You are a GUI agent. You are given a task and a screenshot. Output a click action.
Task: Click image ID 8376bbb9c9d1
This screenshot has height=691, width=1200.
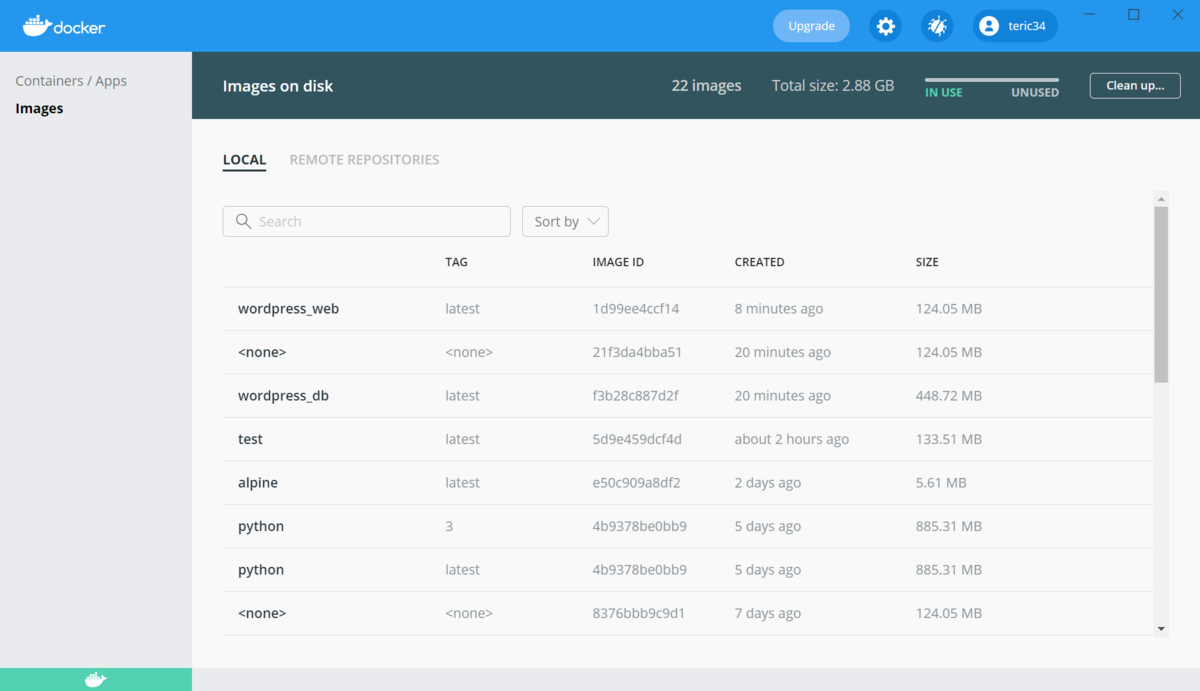pos(639,613)
